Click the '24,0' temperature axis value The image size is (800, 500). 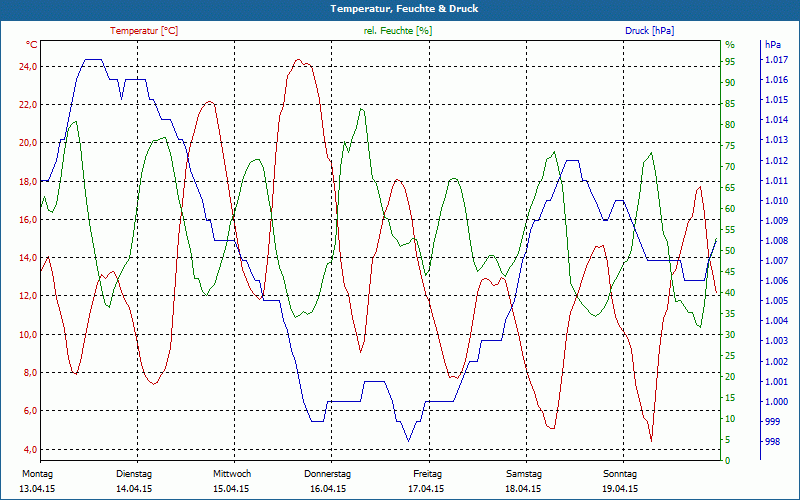point(28,66)
